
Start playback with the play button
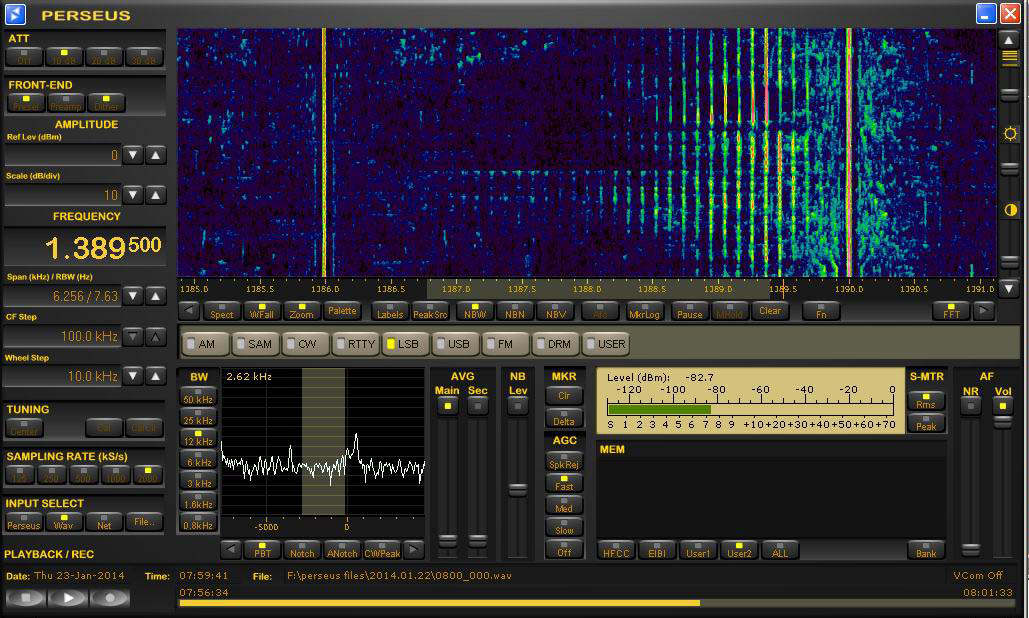click(x=68, y=598)
